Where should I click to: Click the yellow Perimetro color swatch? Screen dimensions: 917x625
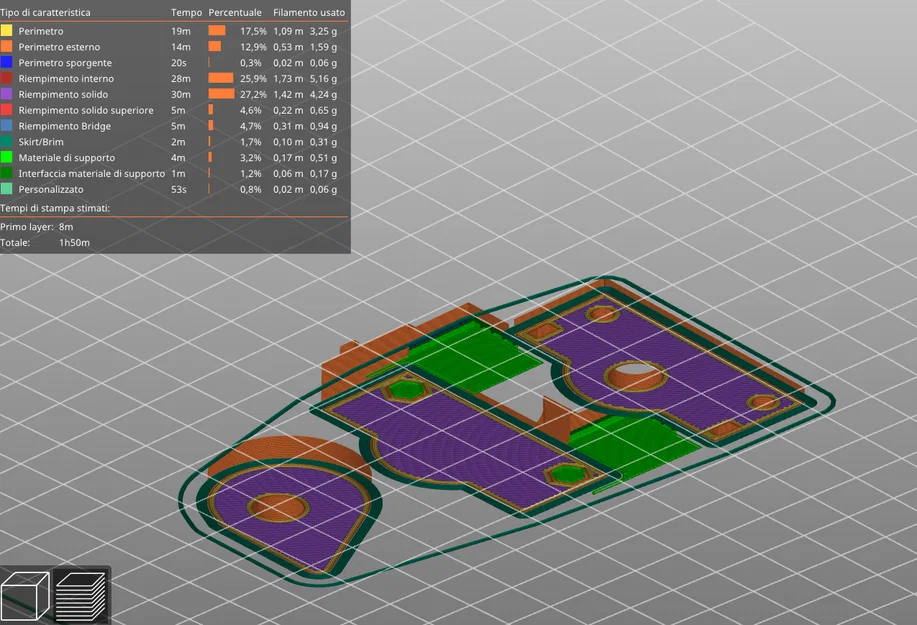tap(6, 30)
